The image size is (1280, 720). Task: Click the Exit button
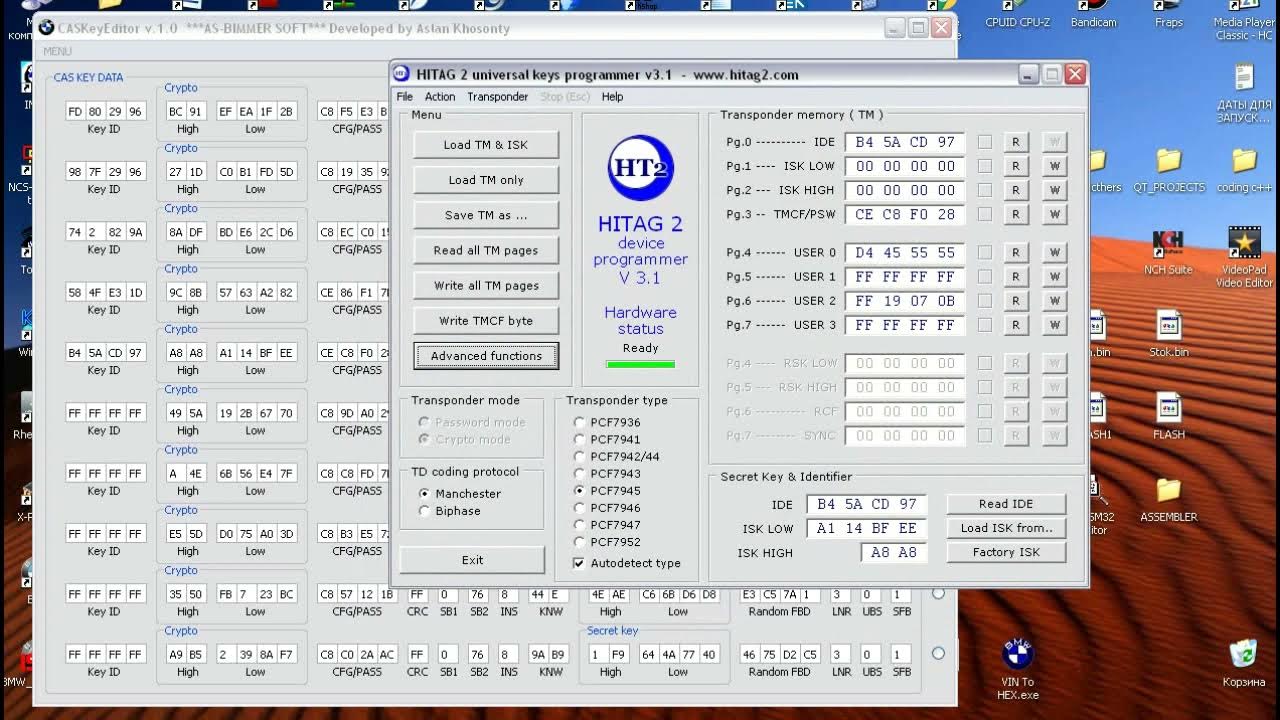(x=472, y=560)
